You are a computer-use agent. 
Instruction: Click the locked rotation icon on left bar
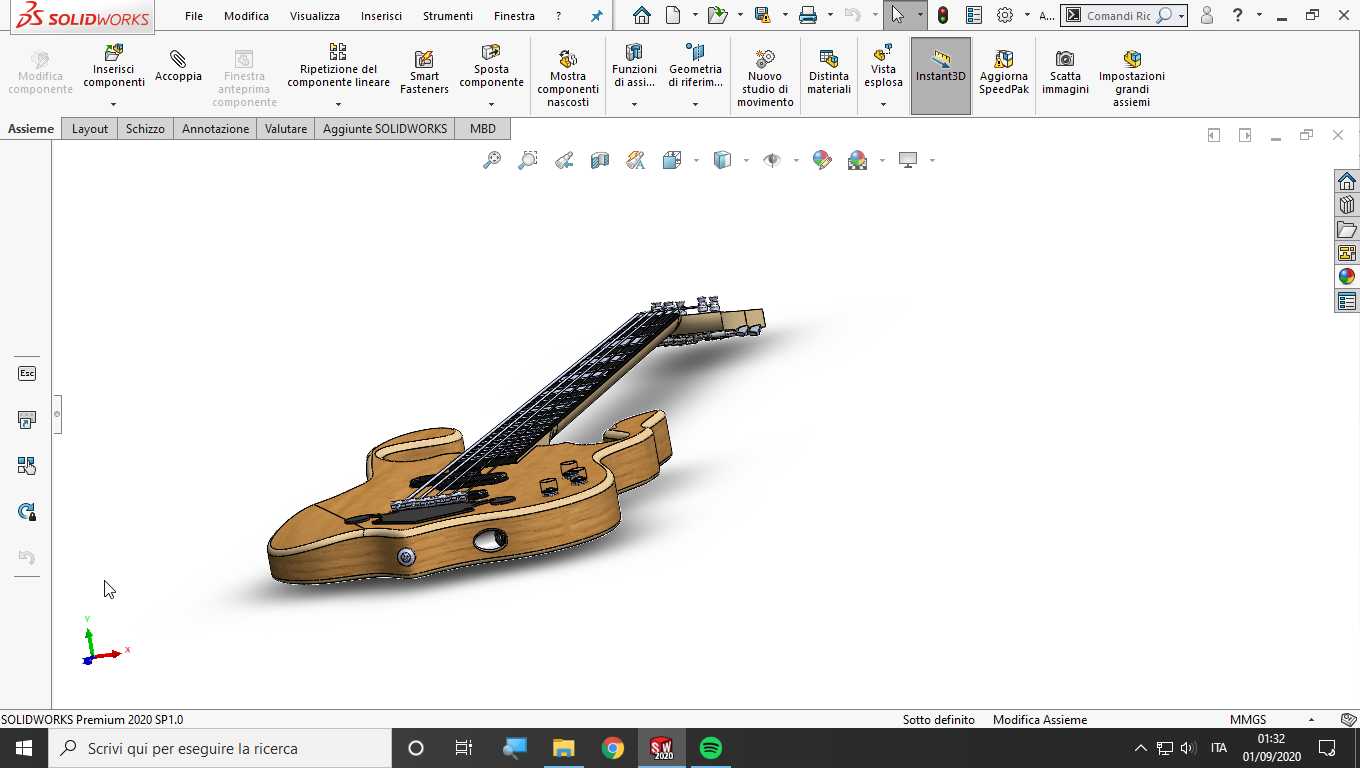(x=27, y=511)
